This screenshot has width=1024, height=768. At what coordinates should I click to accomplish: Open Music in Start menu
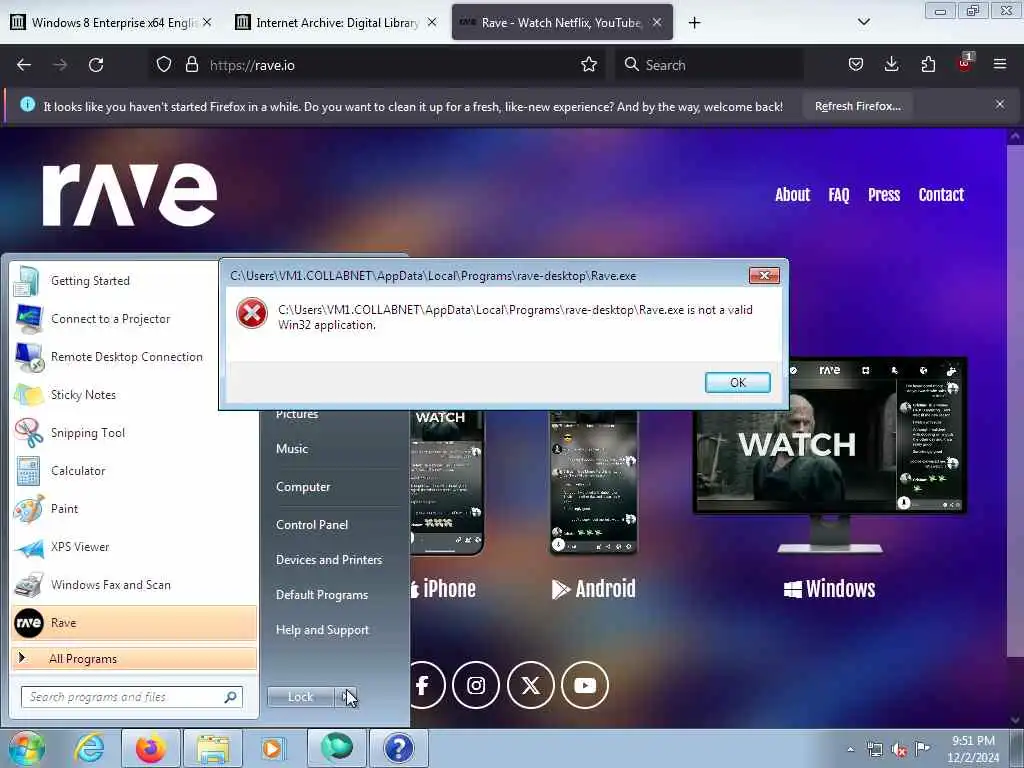pos(292,449)
